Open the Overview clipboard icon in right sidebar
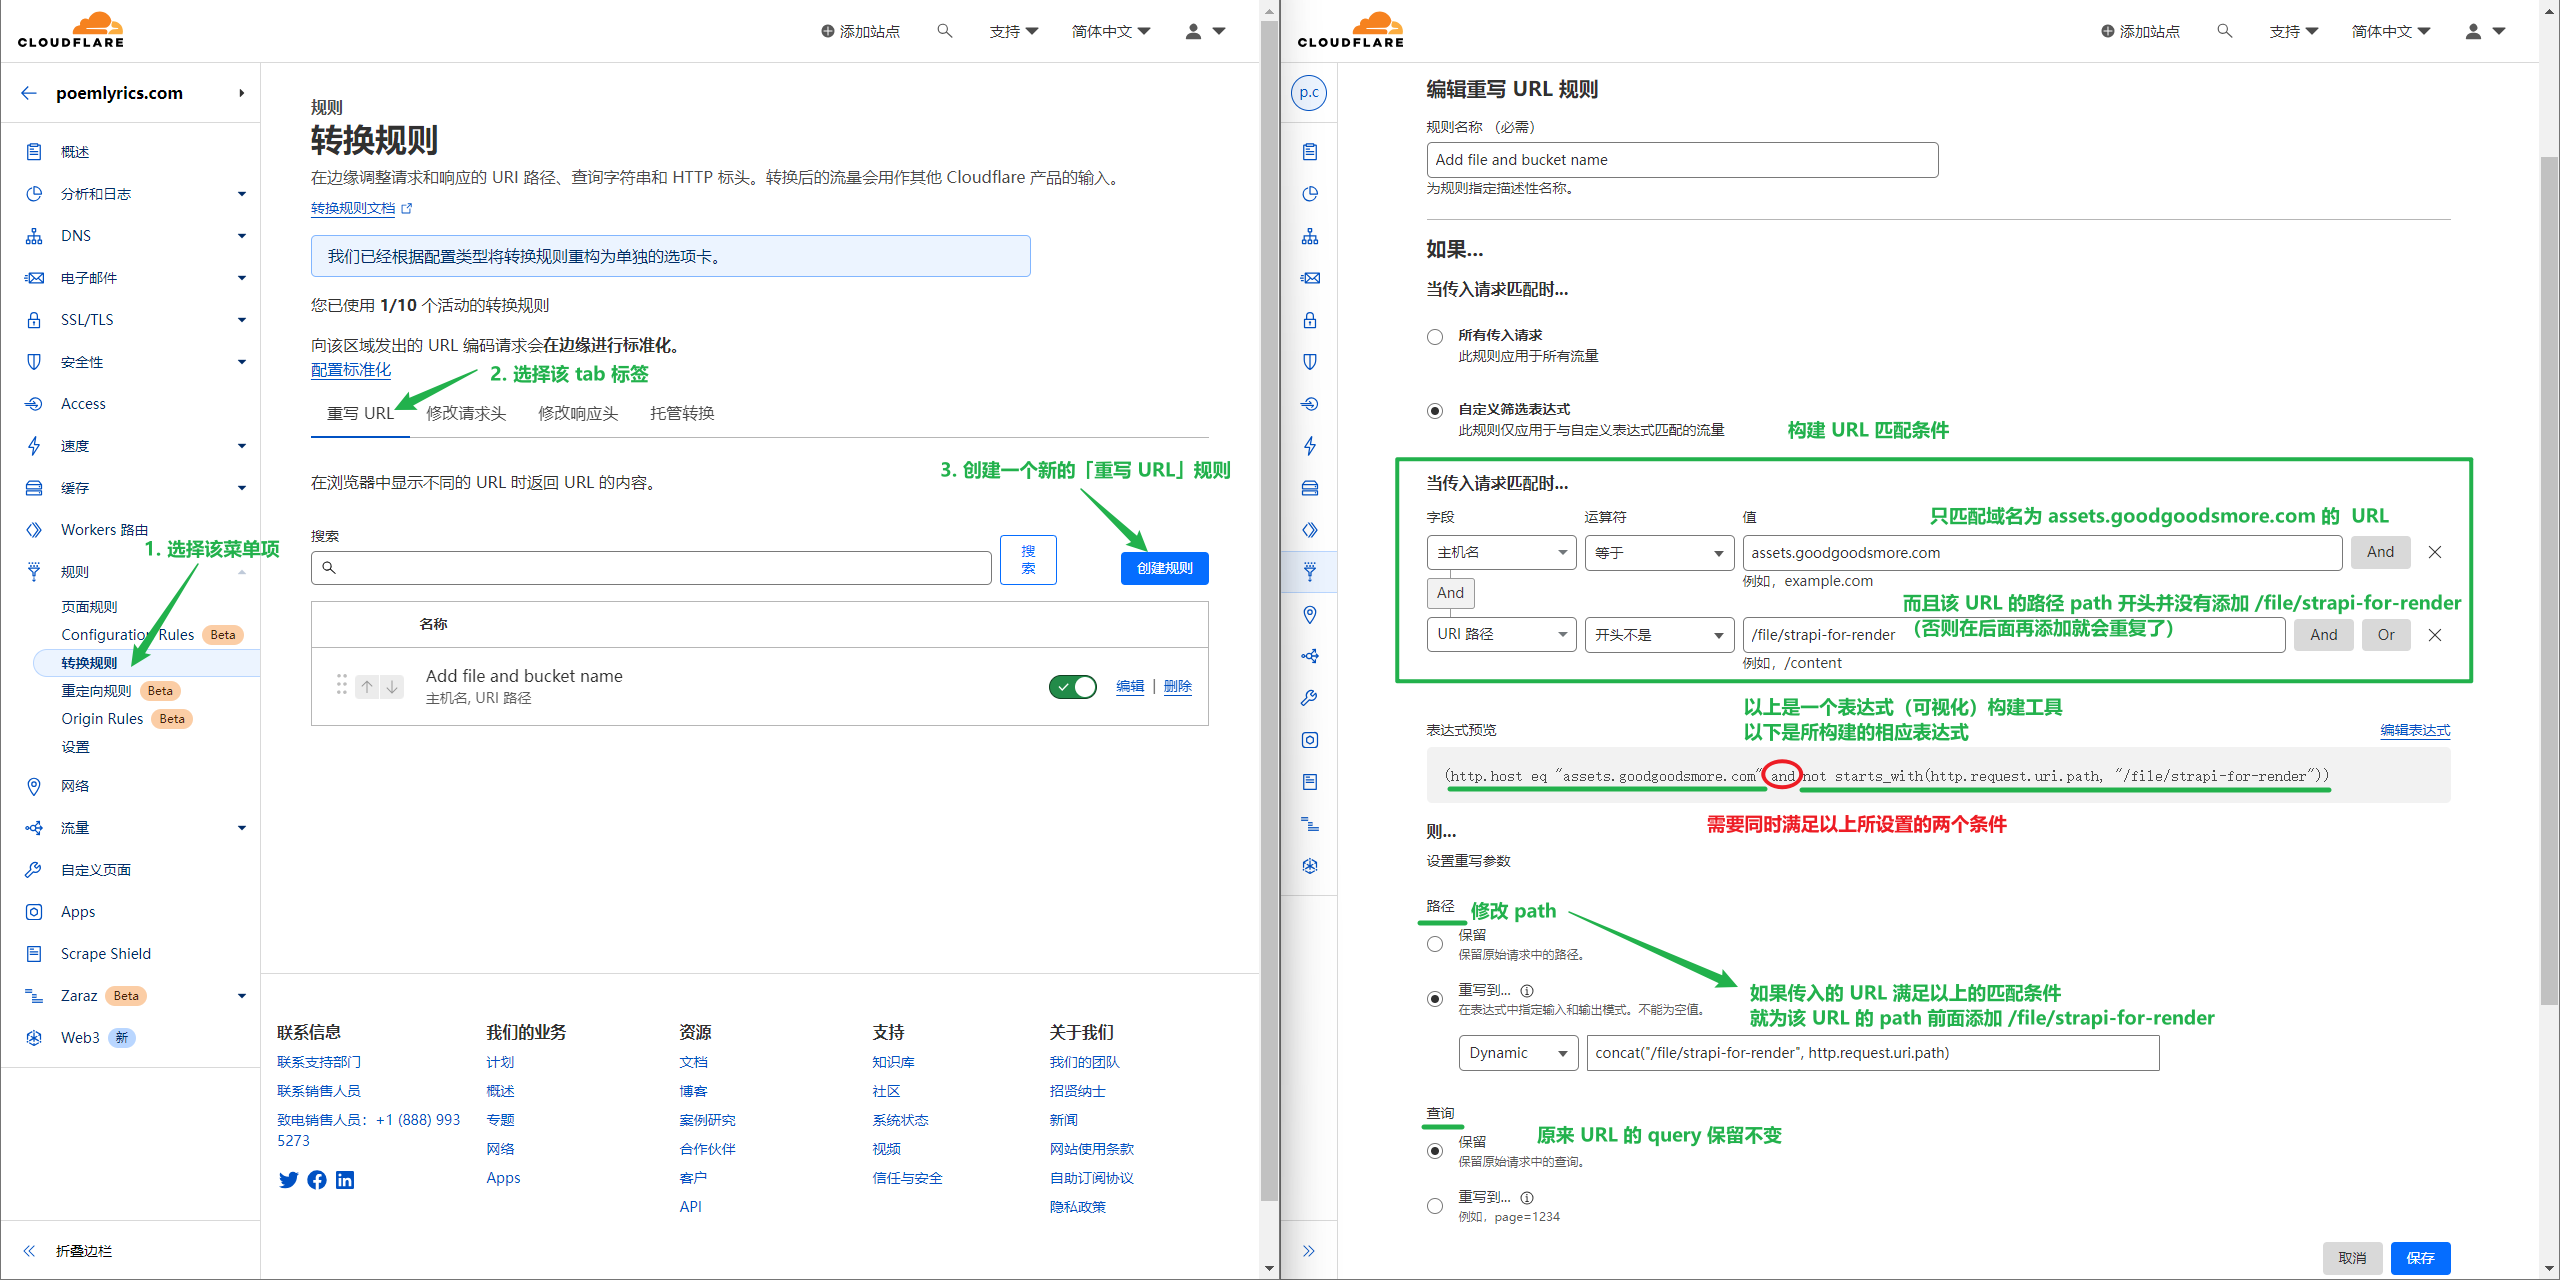 tap(1310, 152)
